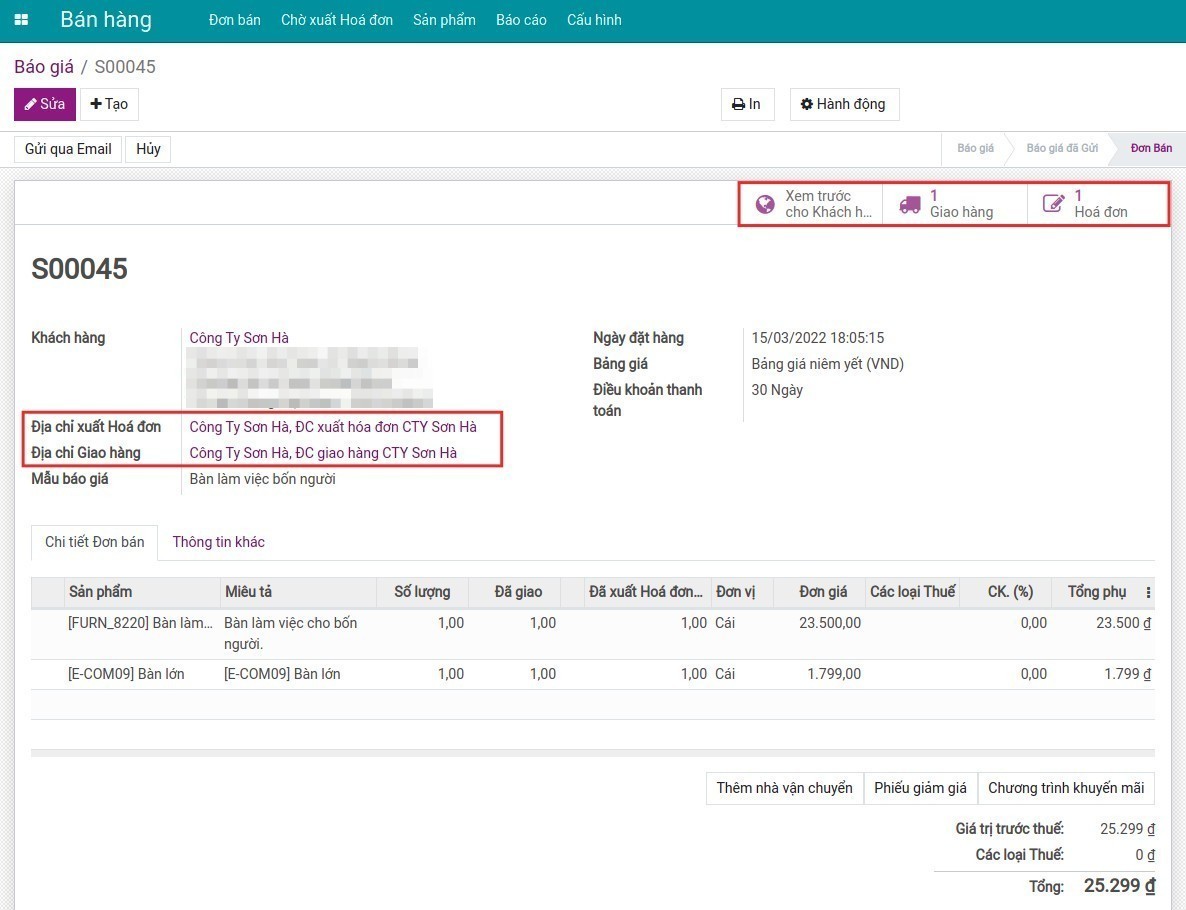
Task: Open the Đơn bán menu
Action: coord(234,20)
